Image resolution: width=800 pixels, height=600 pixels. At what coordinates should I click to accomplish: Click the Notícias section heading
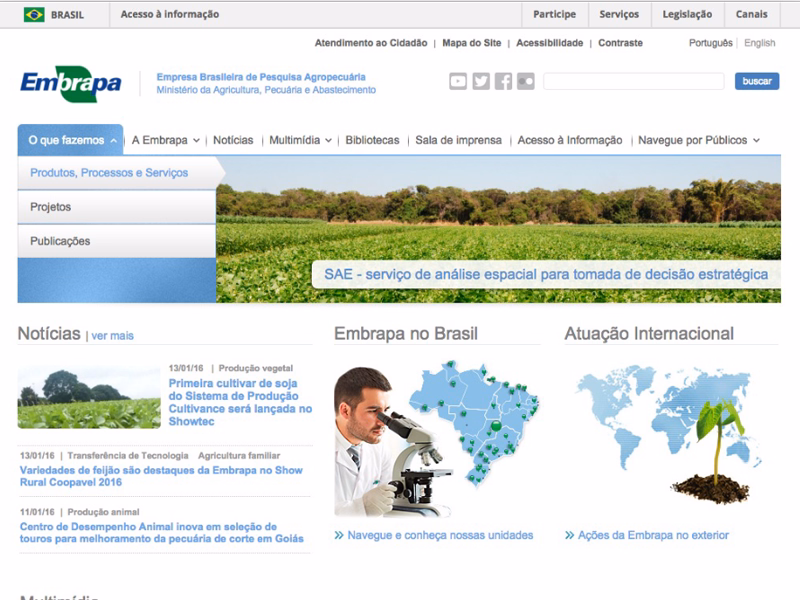pos(49,334)
